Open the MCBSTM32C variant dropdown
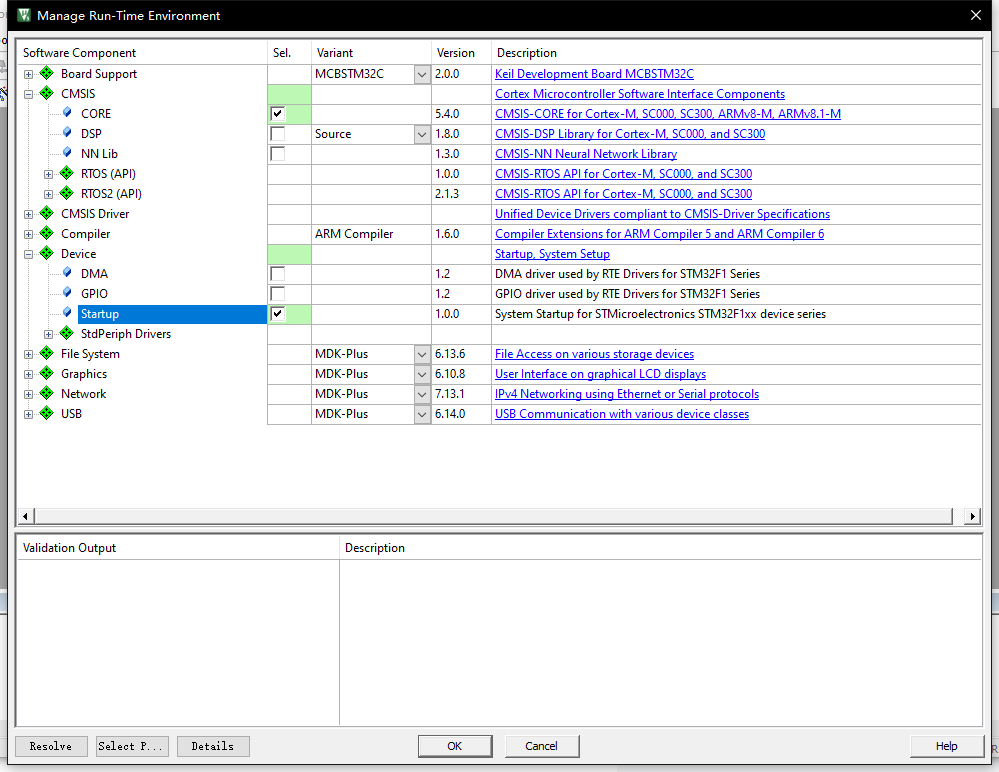Image resolution: width=999 pixels, height=772 pixels. click(x=422, y=75)
